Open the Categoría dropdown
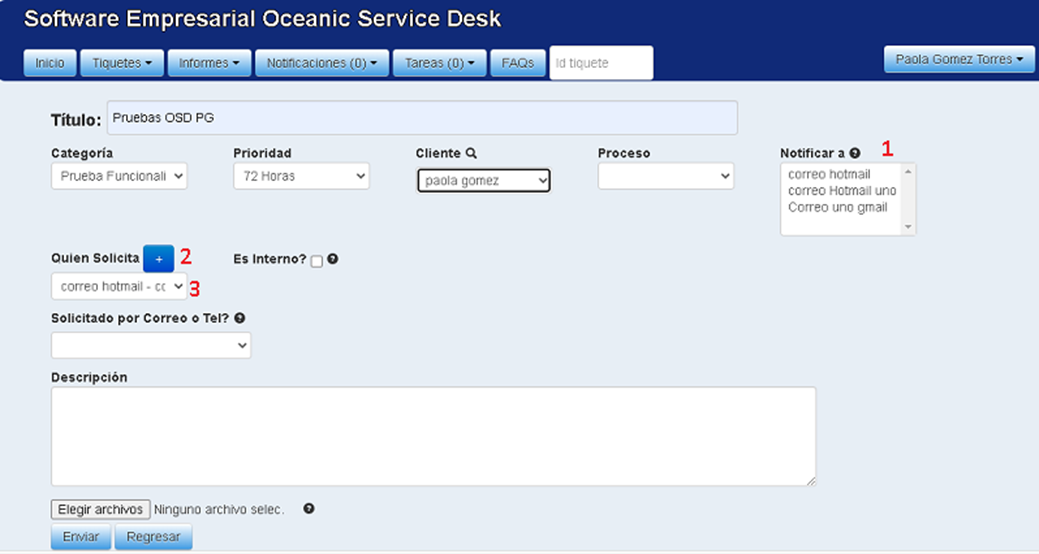The image size is (1039, 554). click(119, 177)
